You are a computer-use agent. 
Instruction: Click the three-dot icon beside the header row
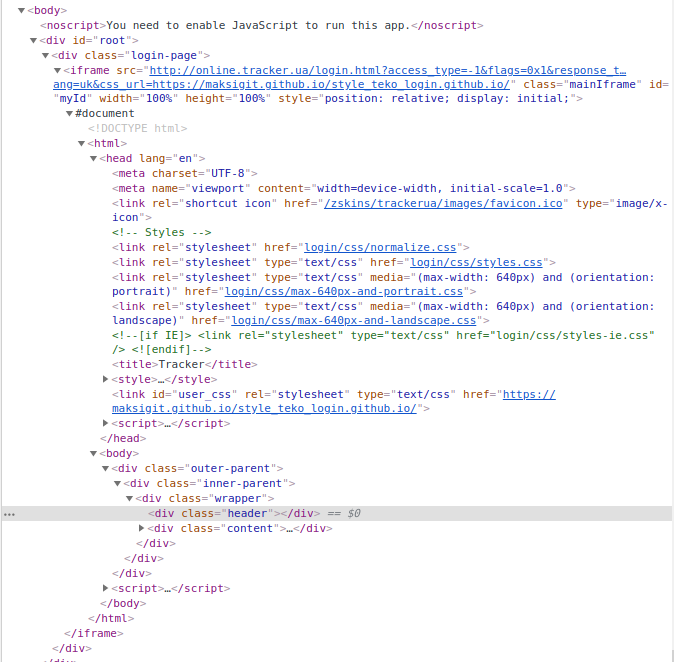pos(10,514)
